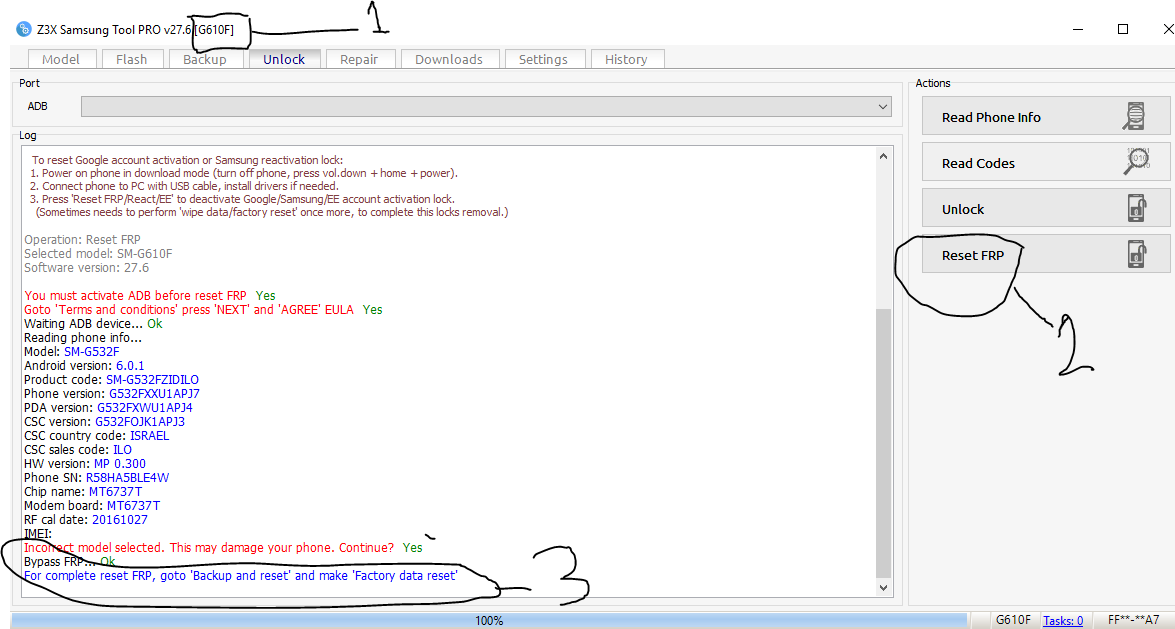This screenshot has width=1175, height=629.
Task: Click the 100% progress bar
Action: pos(489,621)
